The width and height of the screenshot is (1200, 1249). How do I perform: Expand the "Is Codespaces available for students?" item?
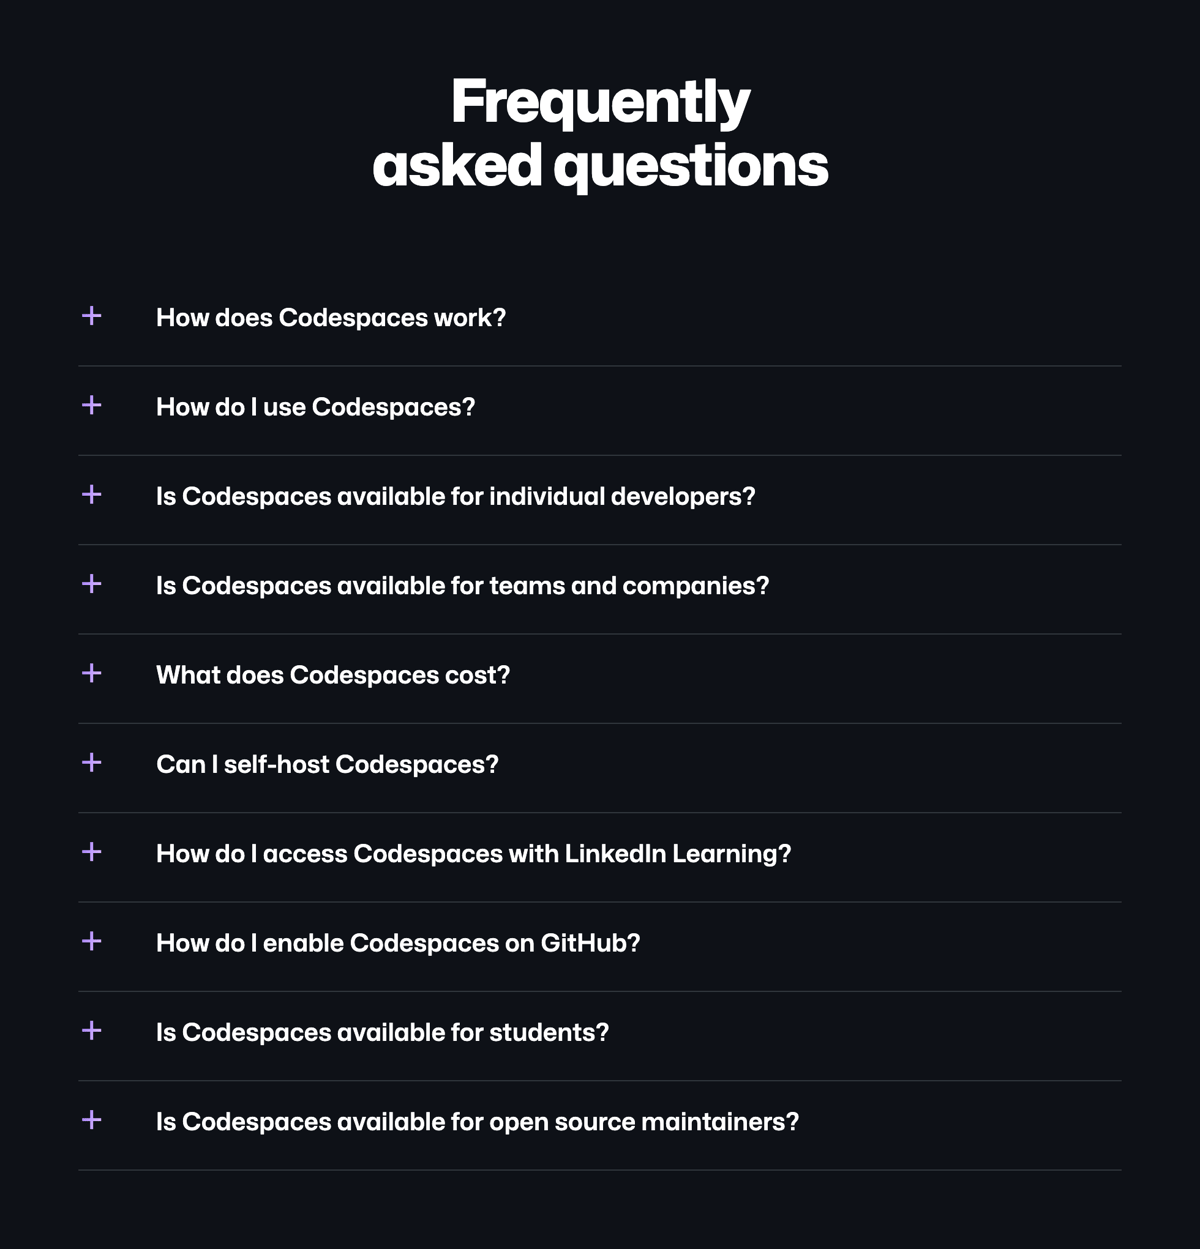91,1031
